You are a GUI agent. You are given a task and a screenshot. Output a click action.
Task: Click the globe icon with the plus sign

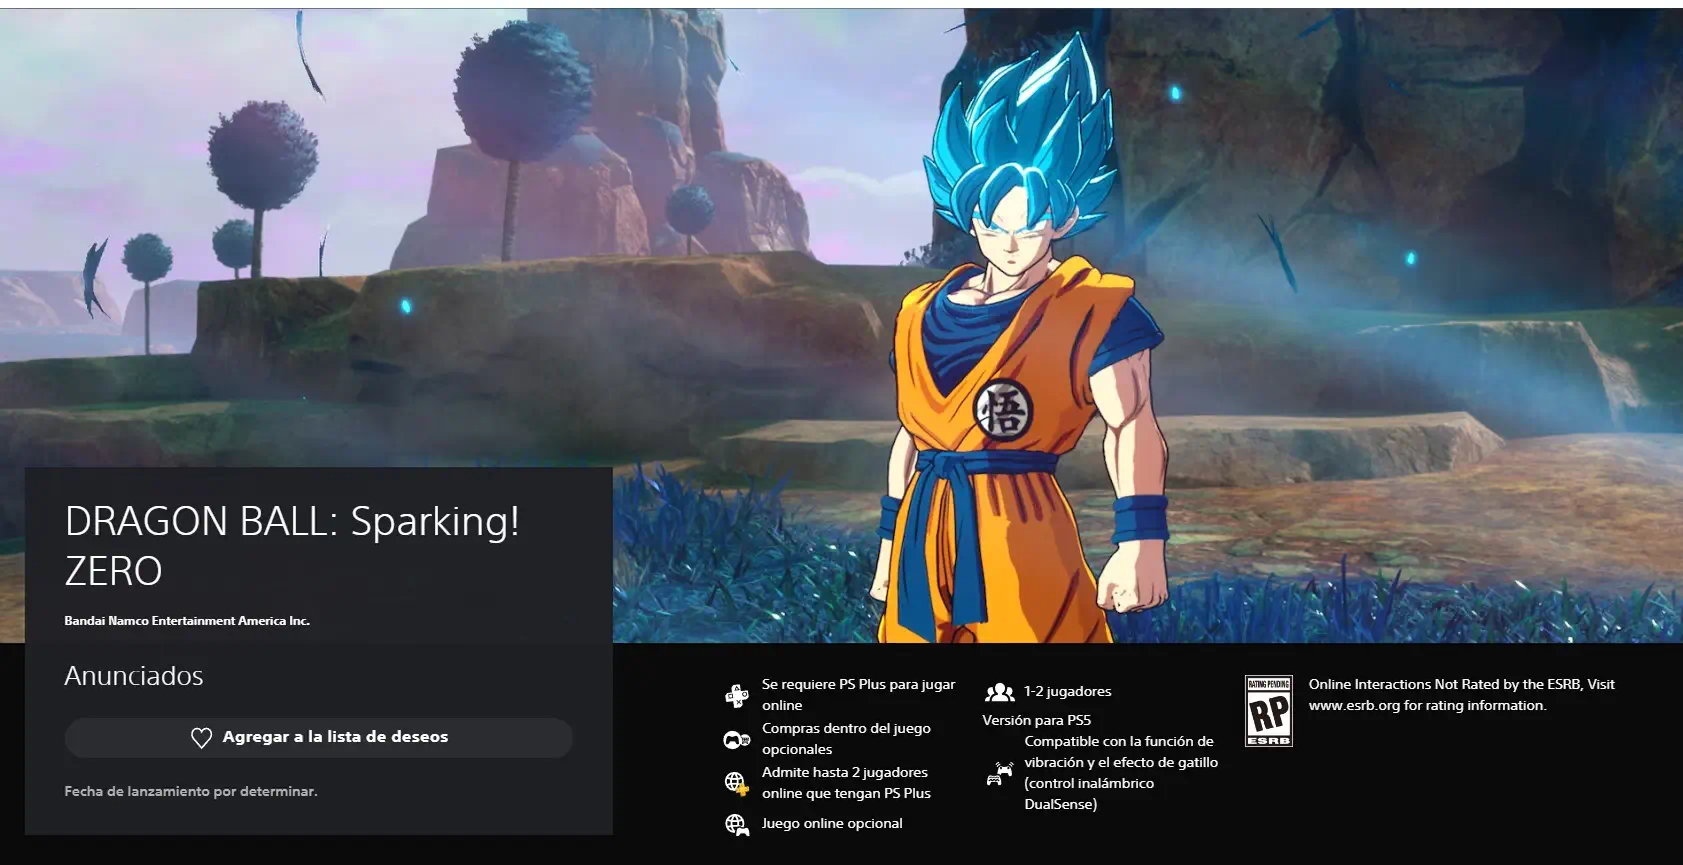coord(737,783)
